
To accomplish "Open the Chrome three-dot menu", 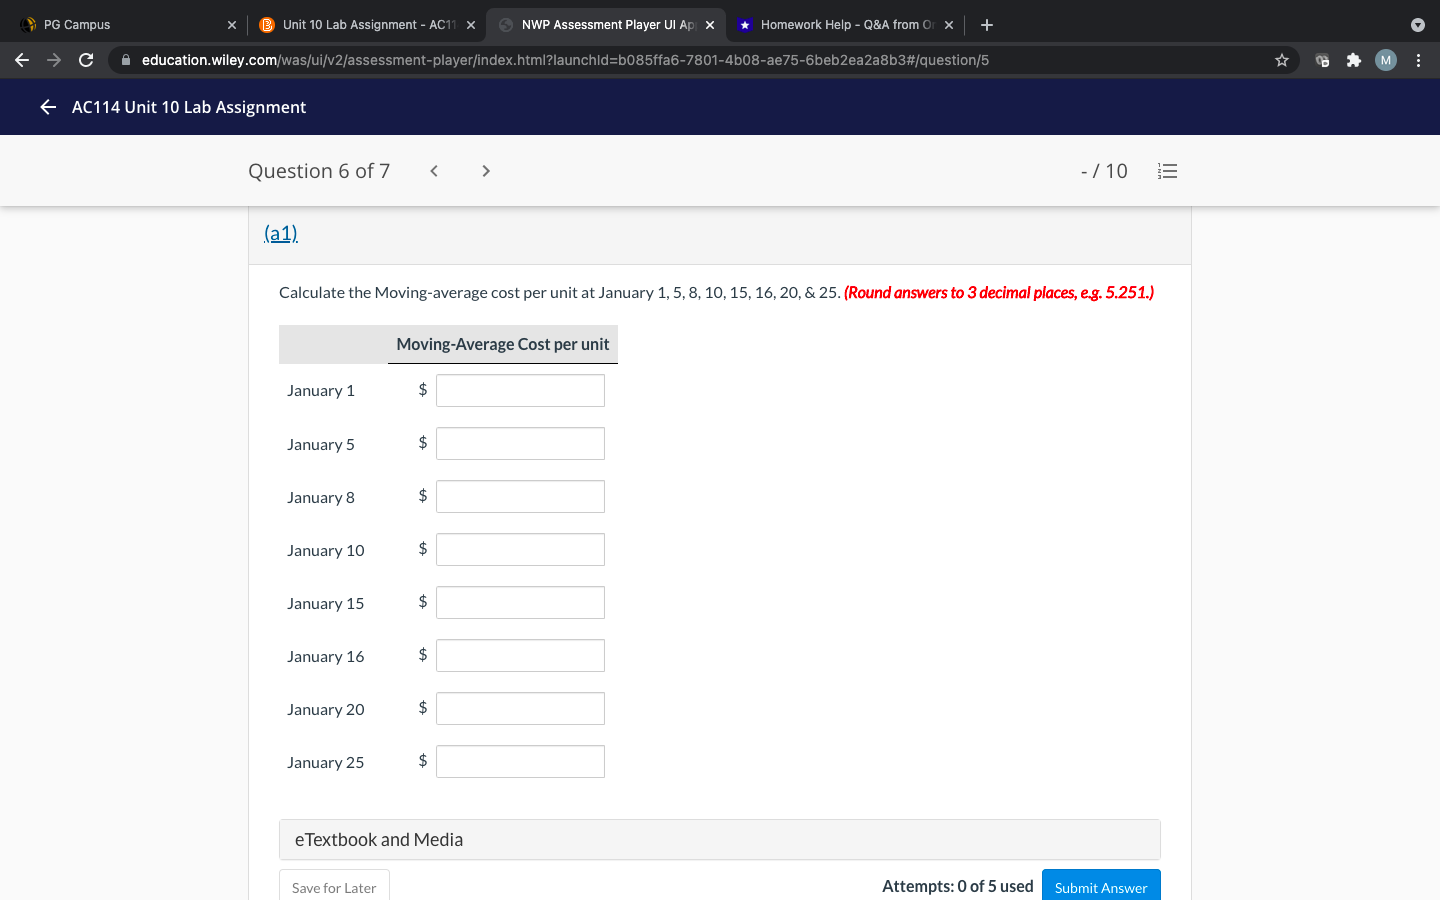I will click(x=1417, y=60).
